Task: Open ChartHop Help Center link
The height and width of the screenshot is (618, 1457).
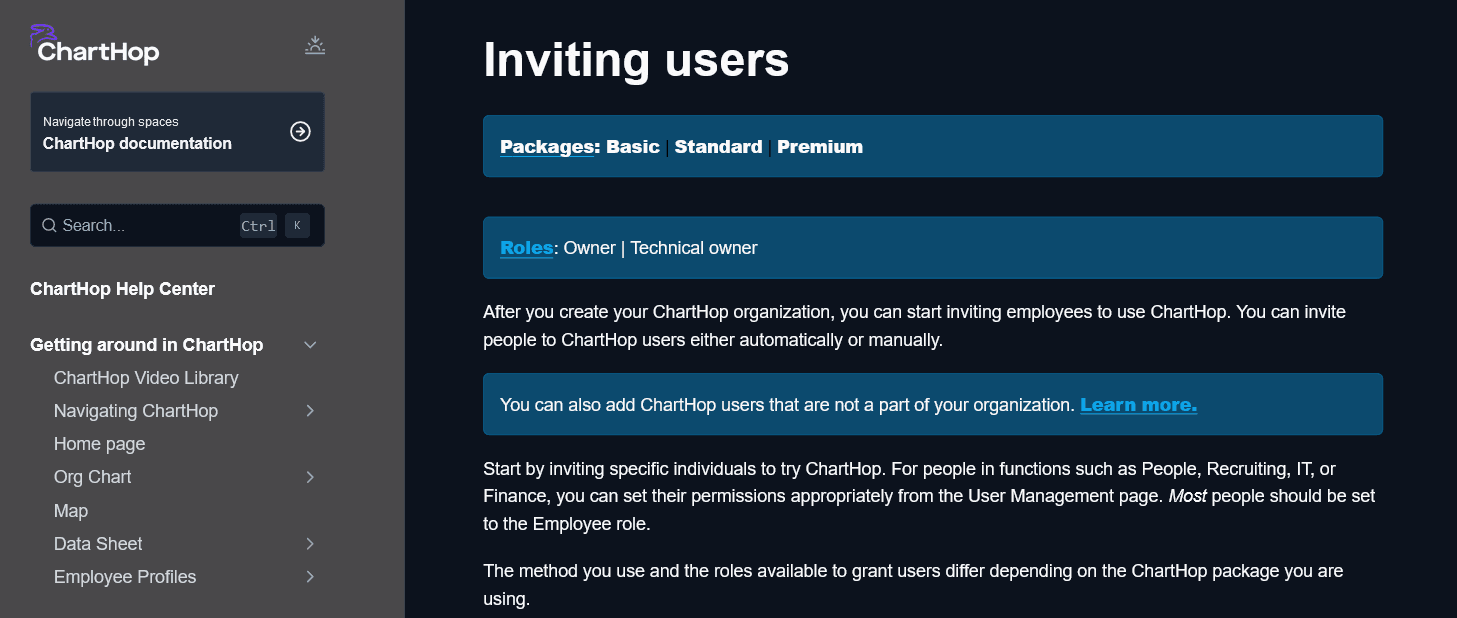Action: pyautogui.click(x=122, y=289)
